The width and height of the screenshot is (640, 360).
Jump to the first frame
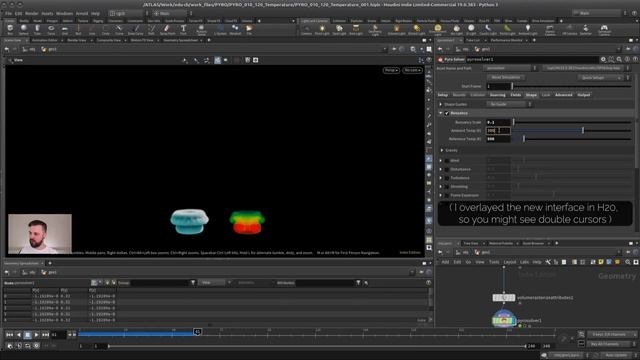[9, 335]
